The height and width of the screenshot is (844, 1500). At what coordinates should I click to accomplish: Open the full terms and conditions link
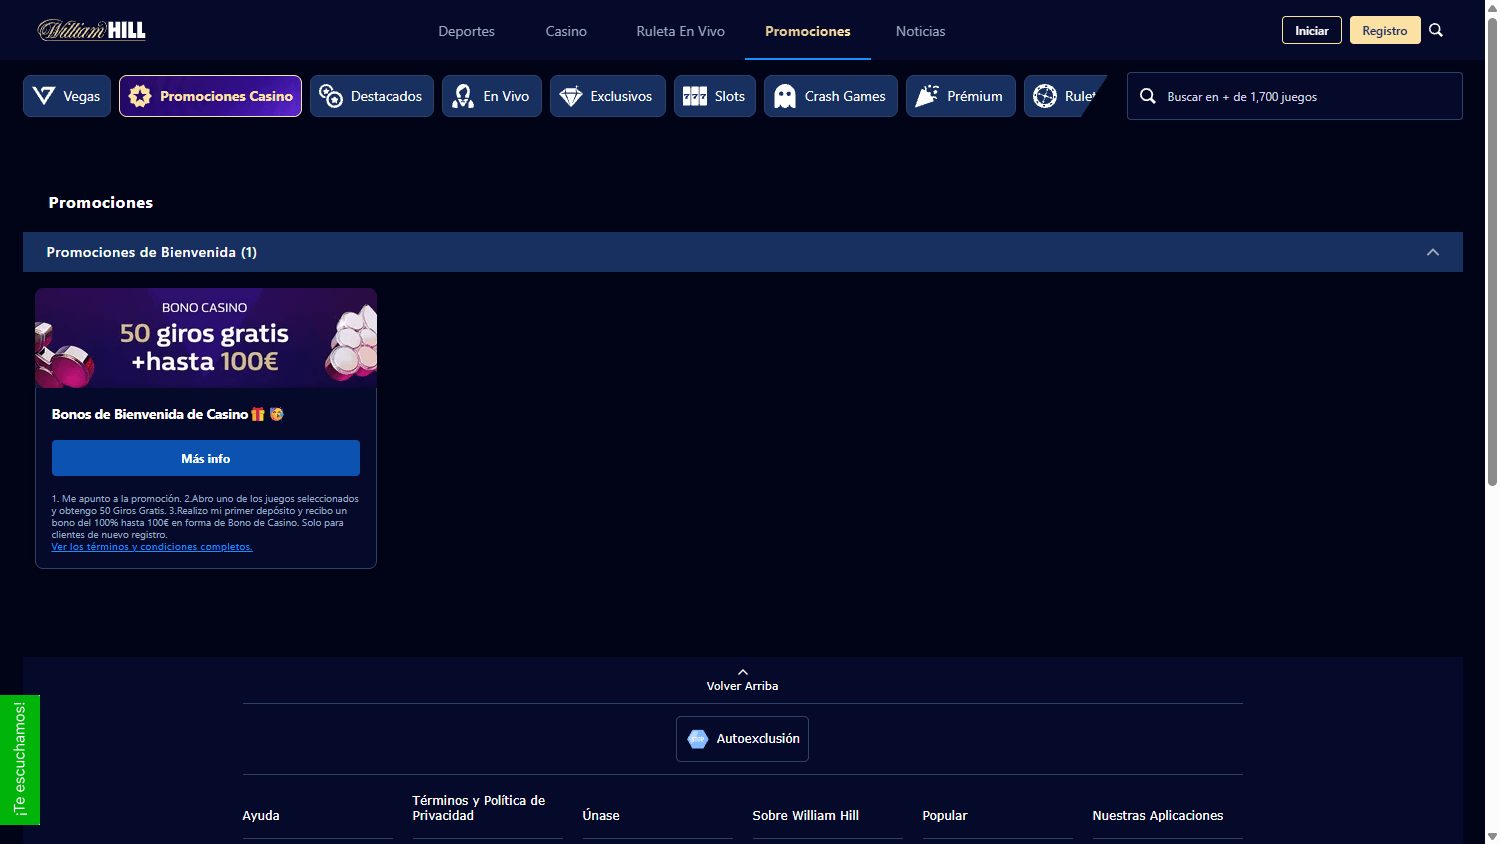point(152,547)
